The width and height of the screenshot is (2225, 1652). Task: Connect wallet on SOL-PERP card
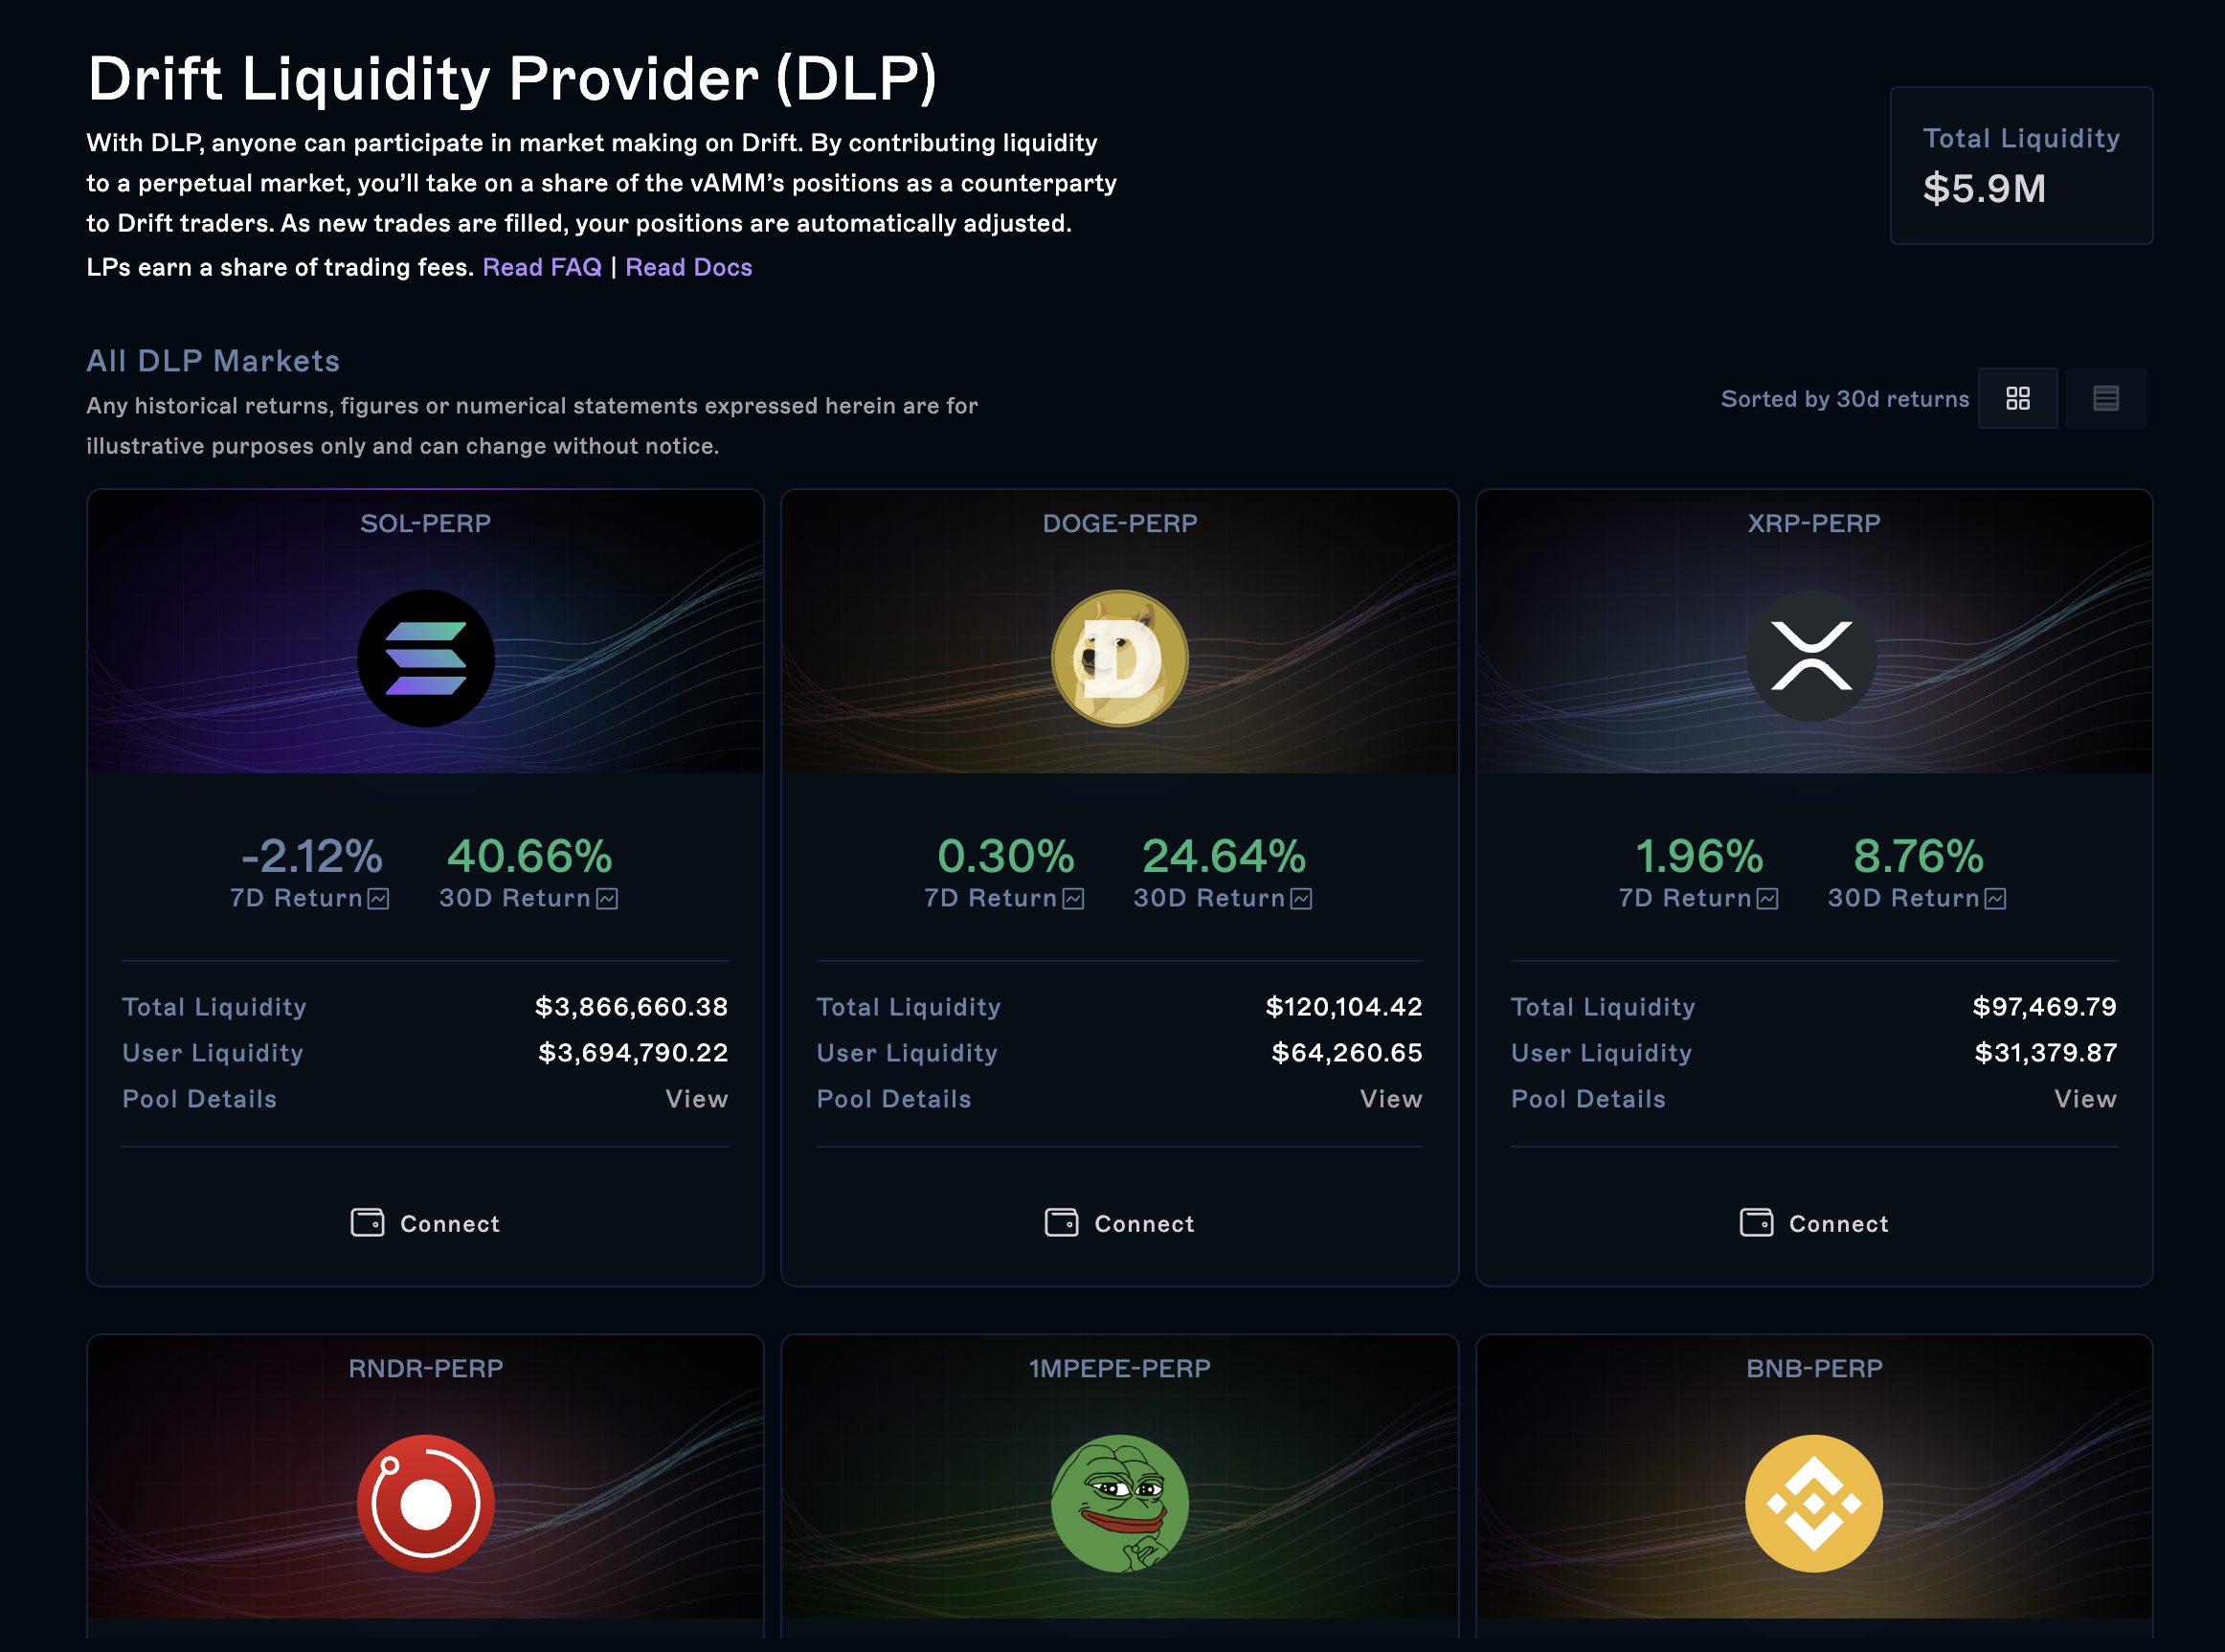pyautogui.click(x=425, y=1223)
